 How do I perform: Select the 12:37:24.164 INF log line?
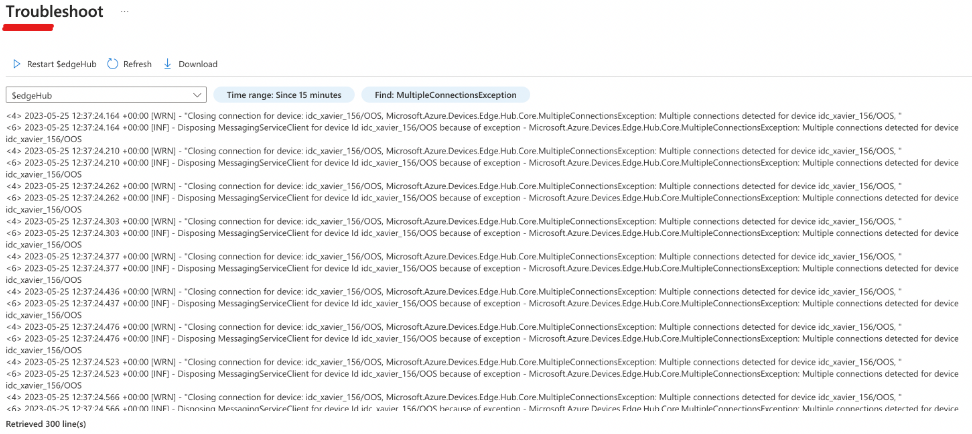point(482,133)
